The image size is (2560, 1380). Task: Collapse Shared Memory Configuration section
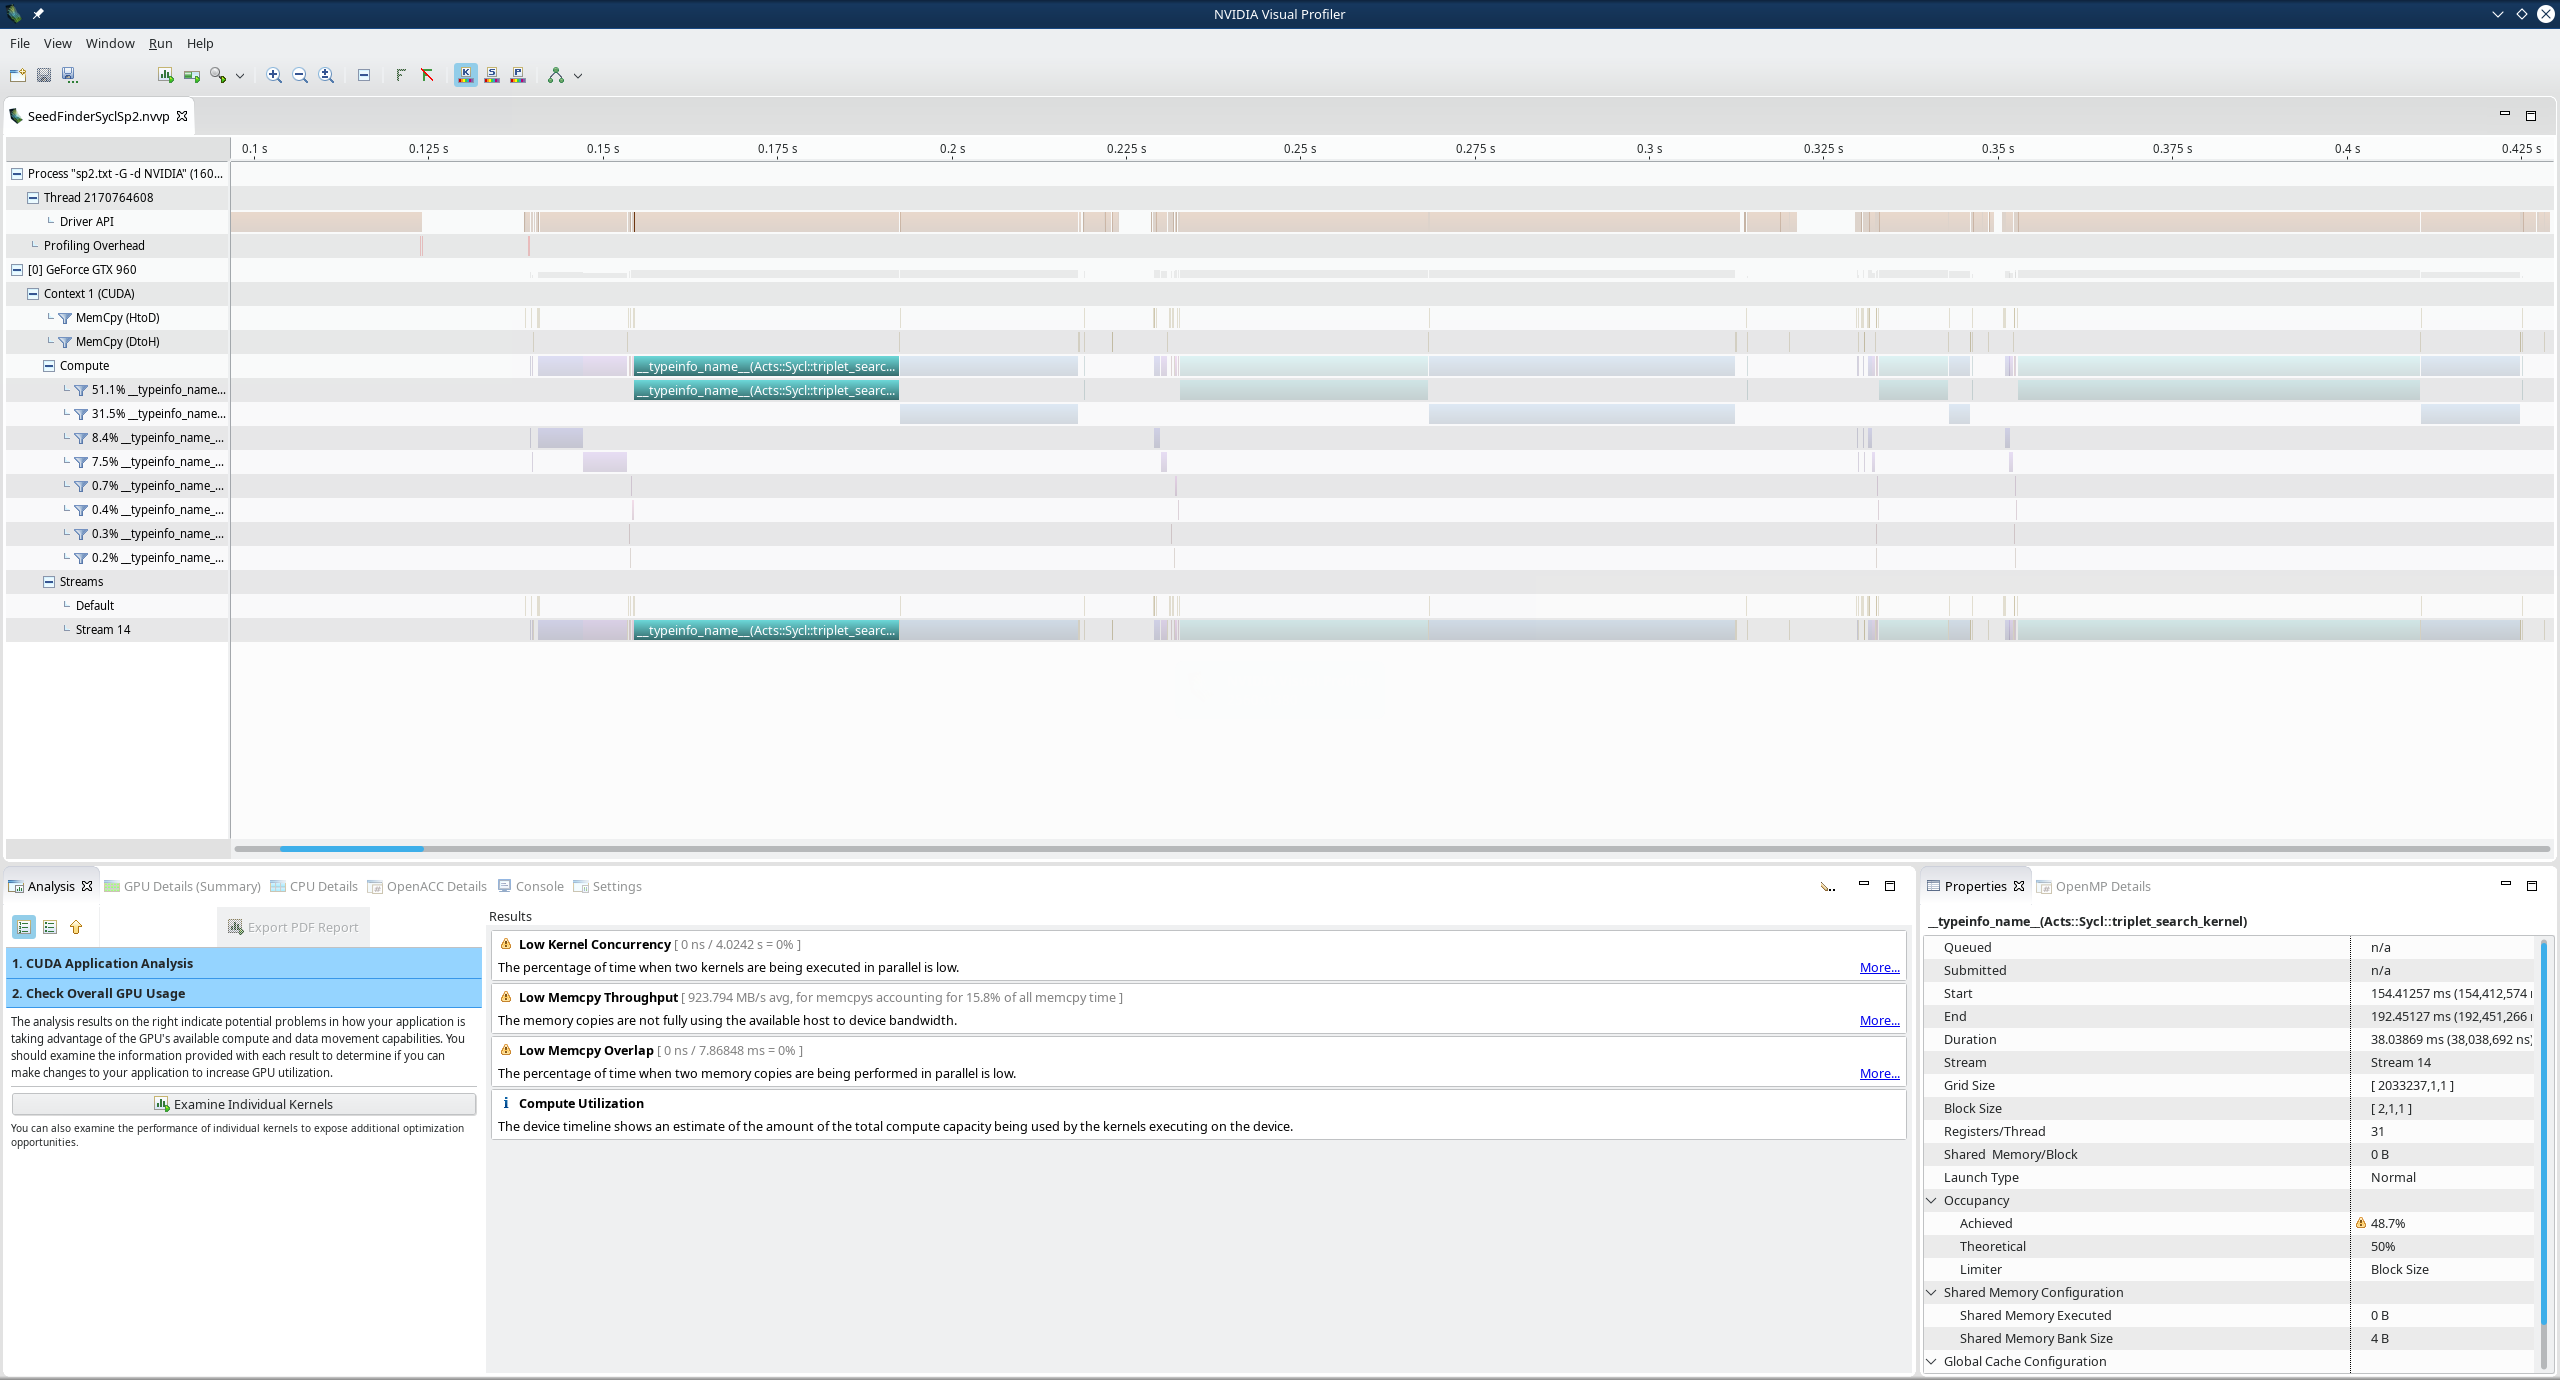(1932, 1292)
